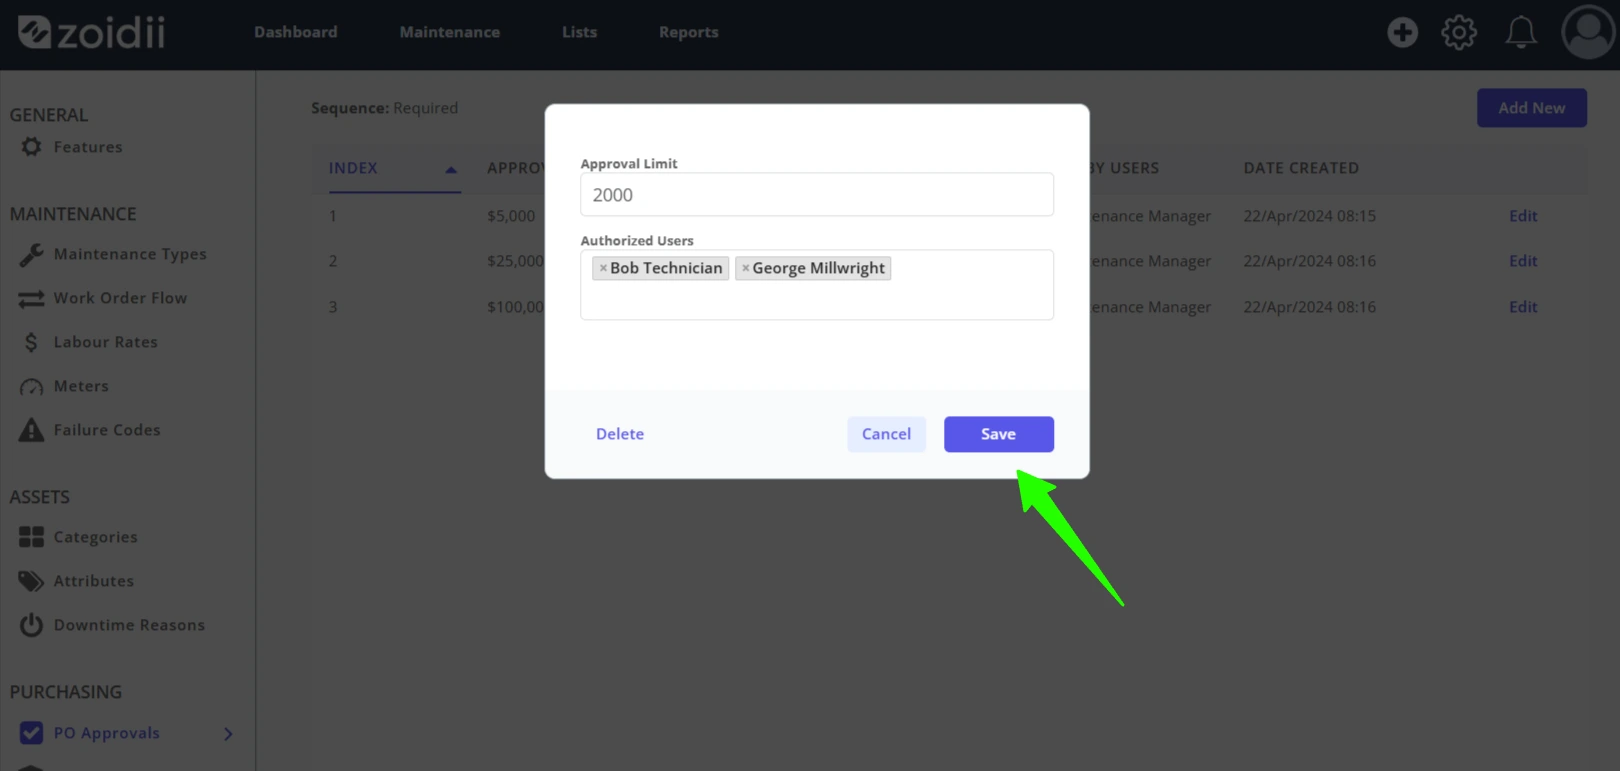The image size is (1620, 771).
Task: Click Bob Technician tag label
Action: (666, 268)
